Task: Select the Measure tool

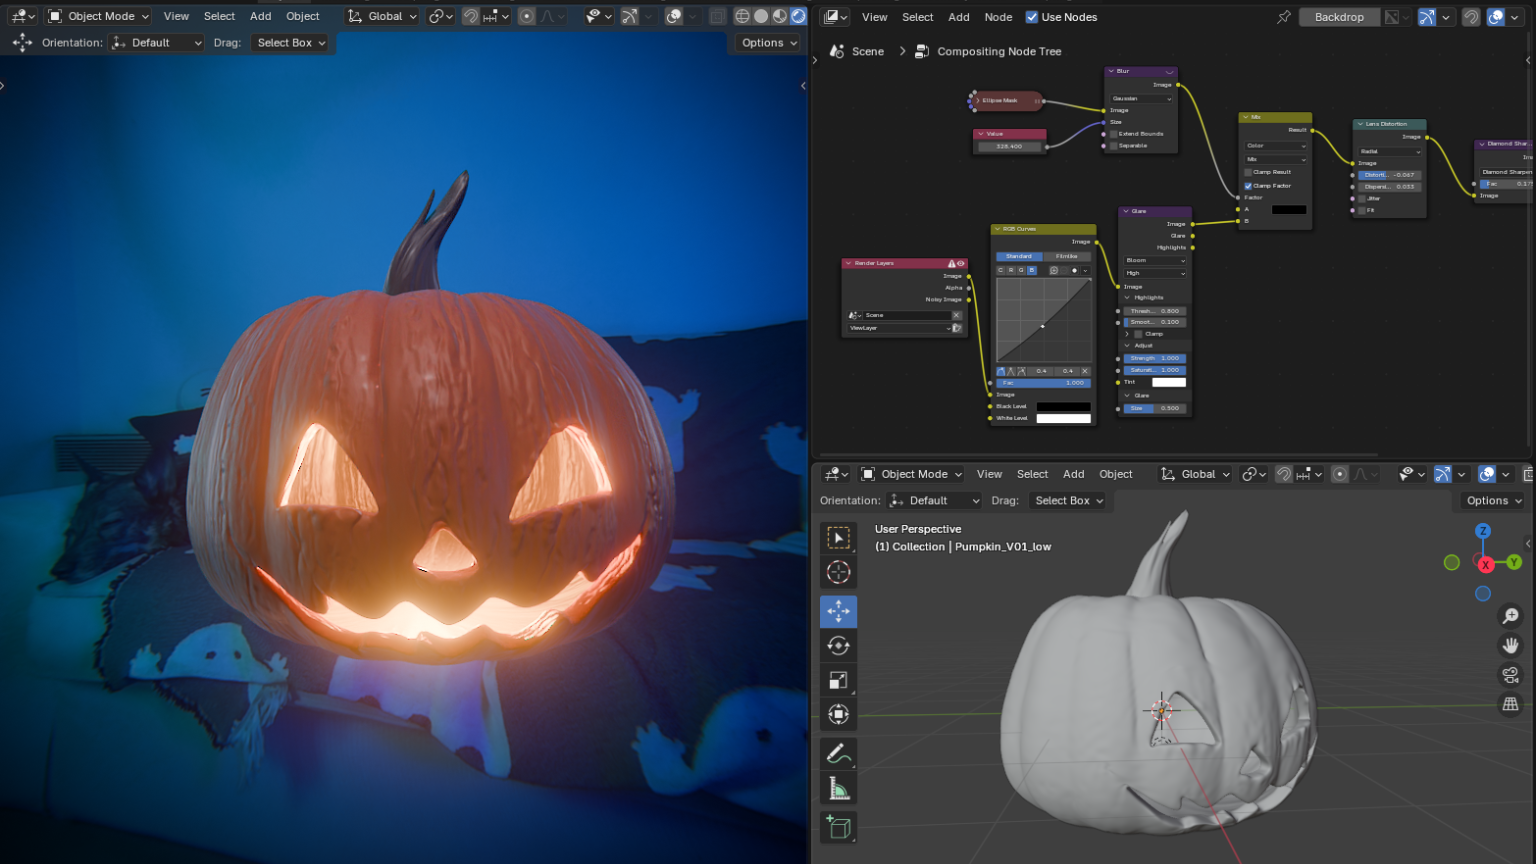Action: click(839, 787)
